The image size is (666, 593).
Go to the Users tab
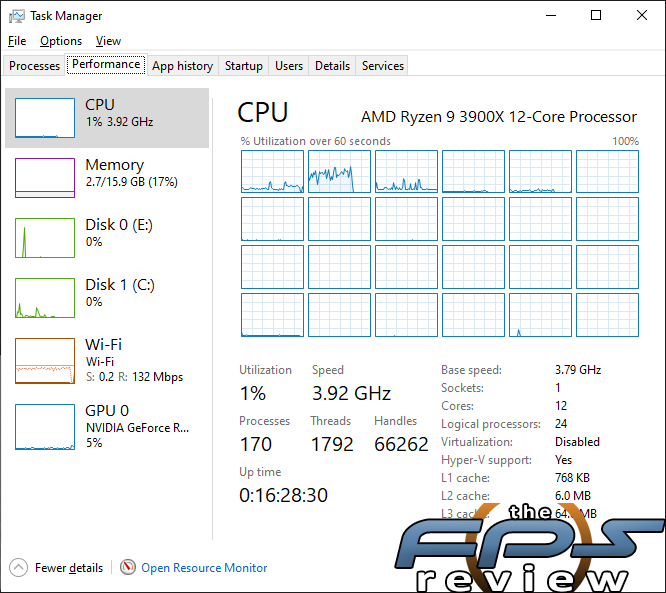coord(289,66)
